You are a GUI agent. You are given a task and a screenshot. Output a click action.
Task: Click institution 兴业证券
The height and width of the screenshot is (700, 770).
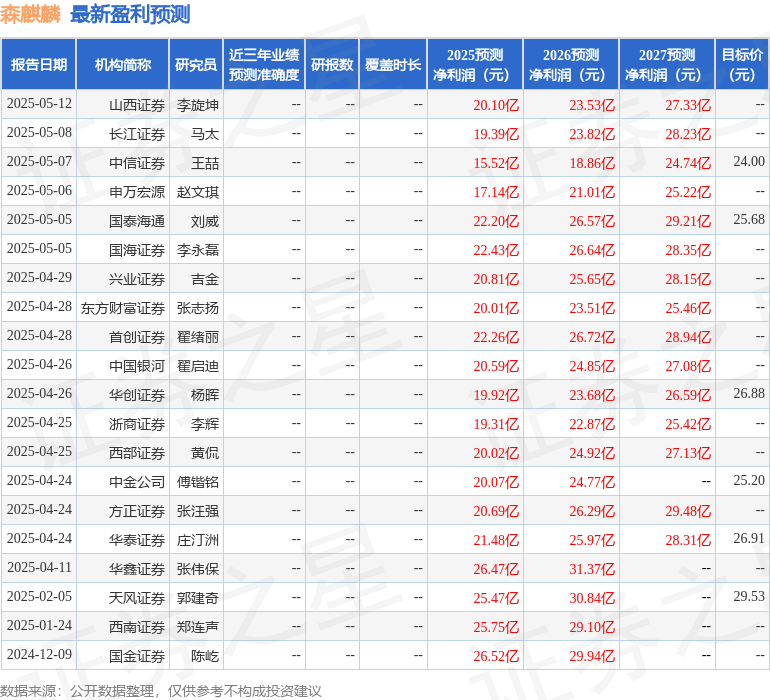pyautogui.click(x=137, y=279)
